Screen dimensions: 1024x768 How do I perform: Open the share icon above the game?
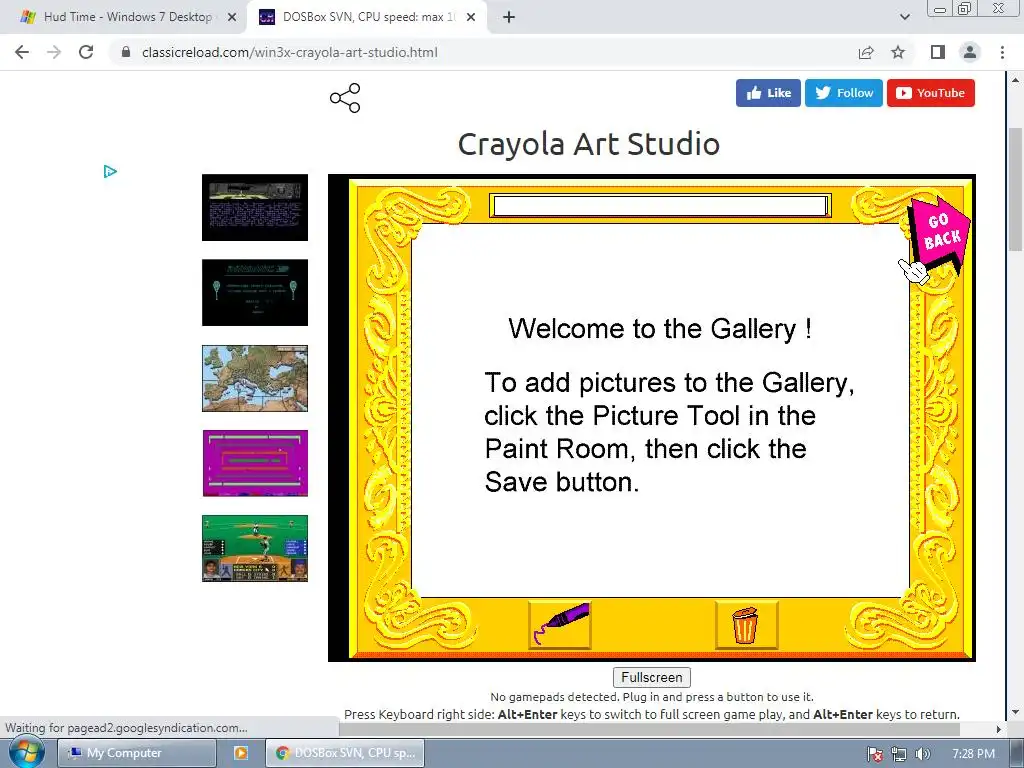pos(345,98)
